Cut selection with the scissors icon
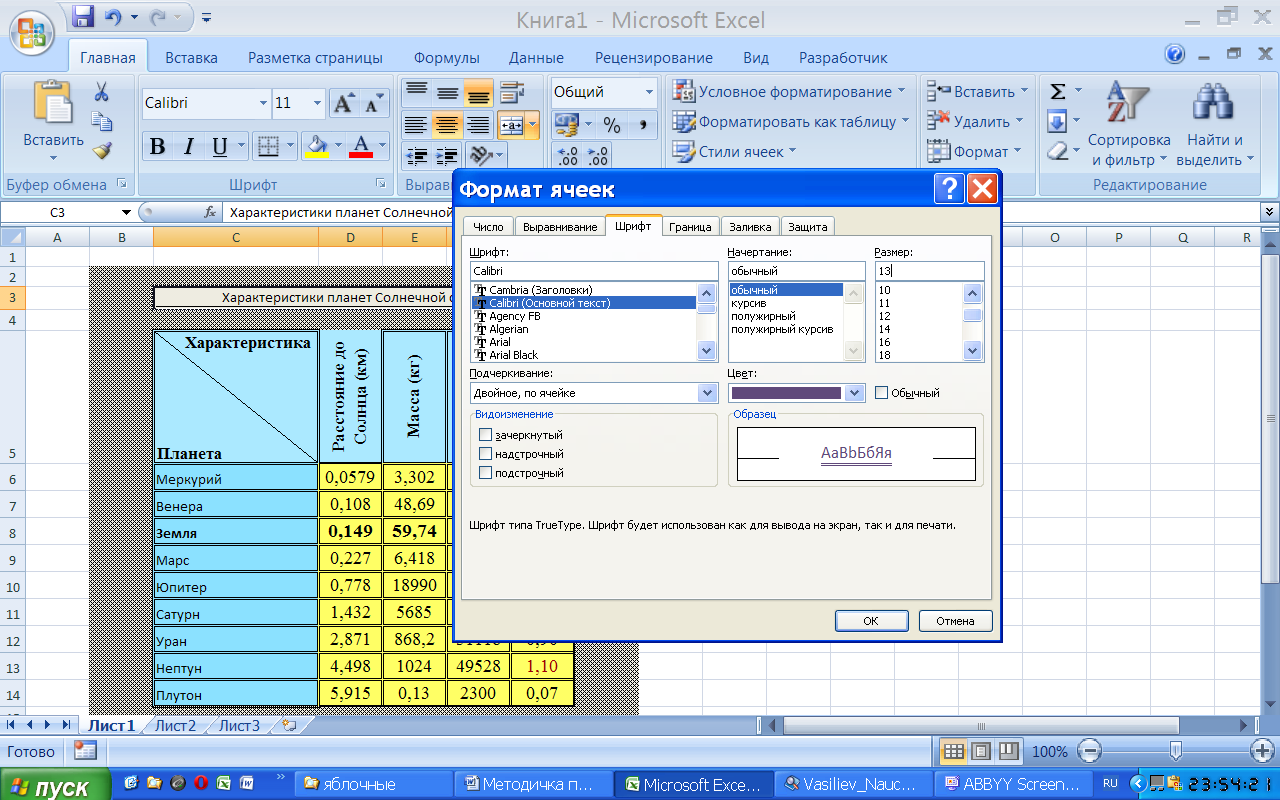 101,93
